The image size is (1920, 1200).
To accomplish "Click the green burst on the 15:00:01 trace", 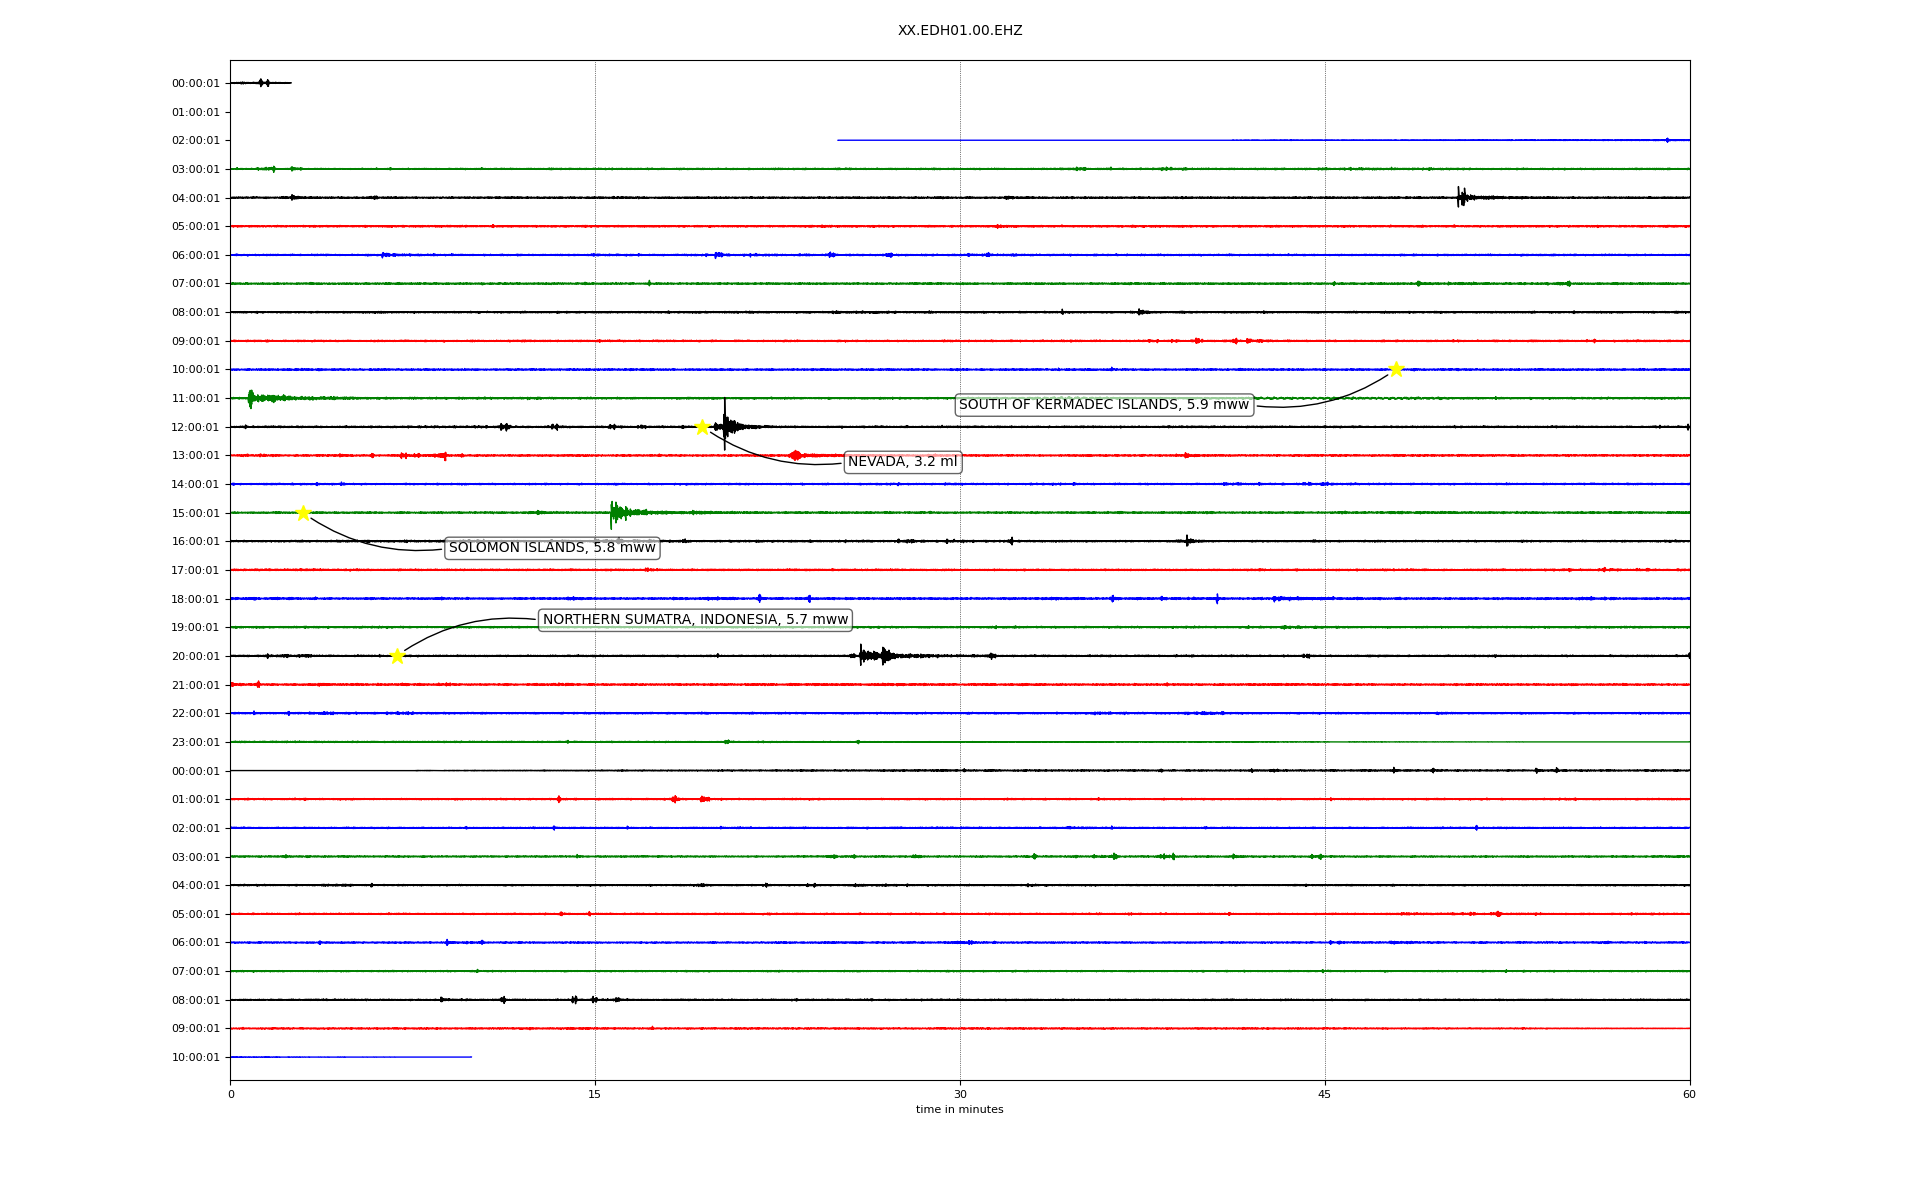I will click(x=617, y=513).
